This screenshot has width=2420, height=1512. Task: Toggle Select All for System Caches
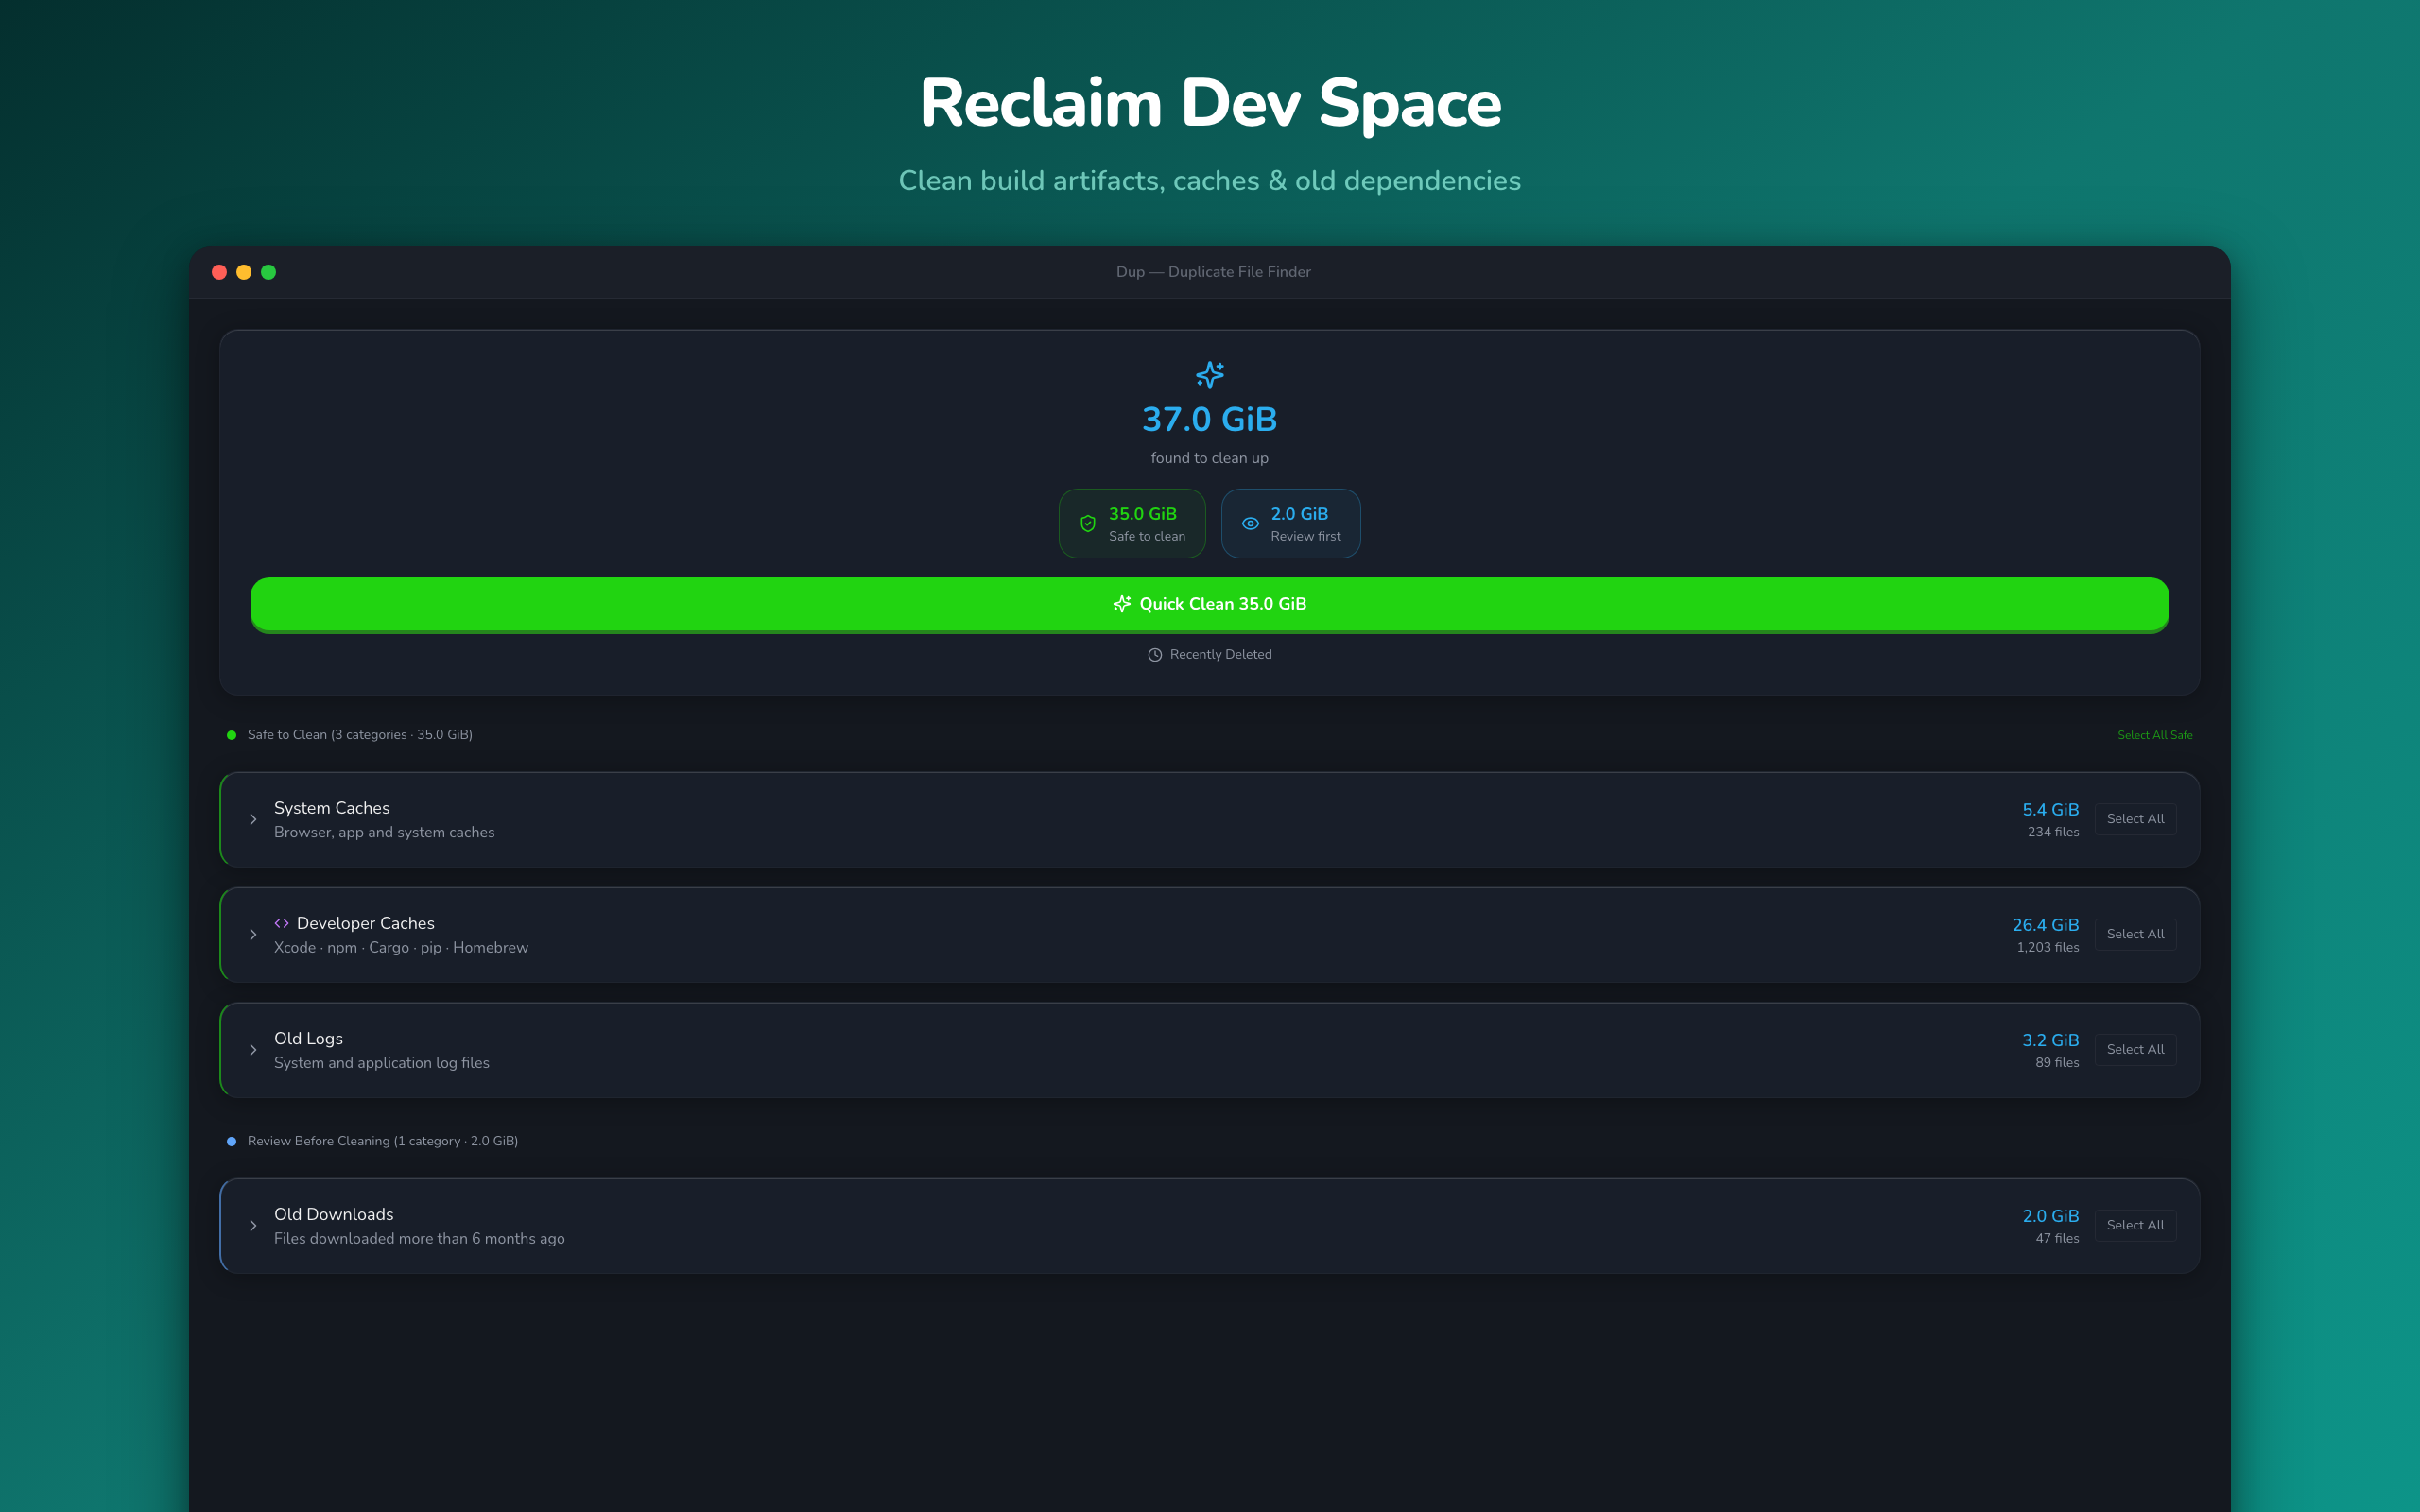click(x=2136, y=818)
